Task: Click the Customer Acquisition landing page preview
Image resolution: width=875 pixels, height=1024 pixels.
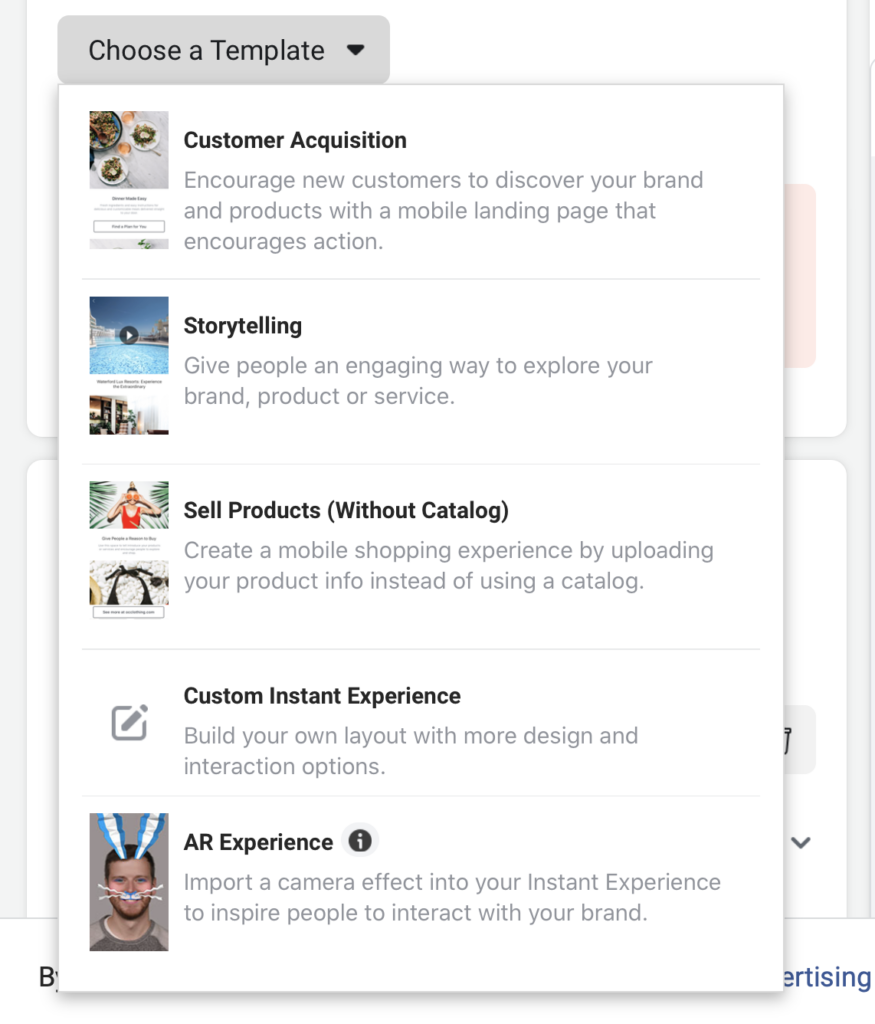Action: point(128,180)
